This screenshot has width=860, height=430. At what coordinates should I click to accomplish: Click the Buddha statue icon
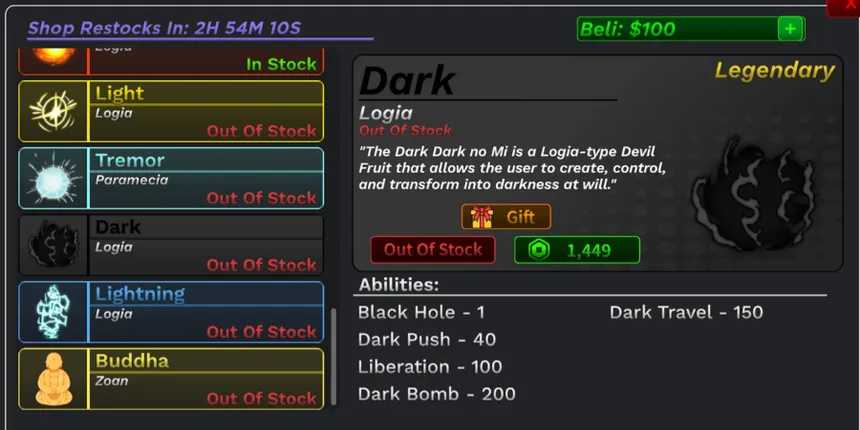(x=53, y=379)
